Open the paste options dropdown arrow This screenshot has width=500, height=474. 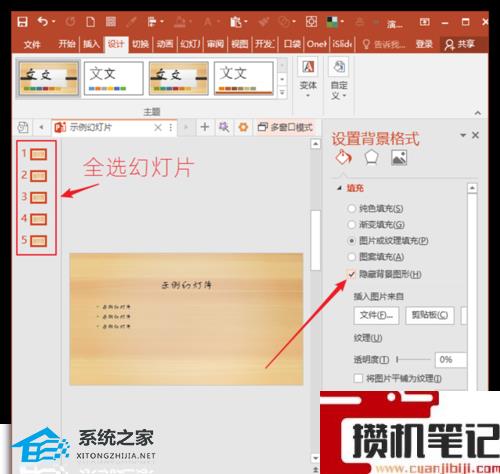(246, 22)
